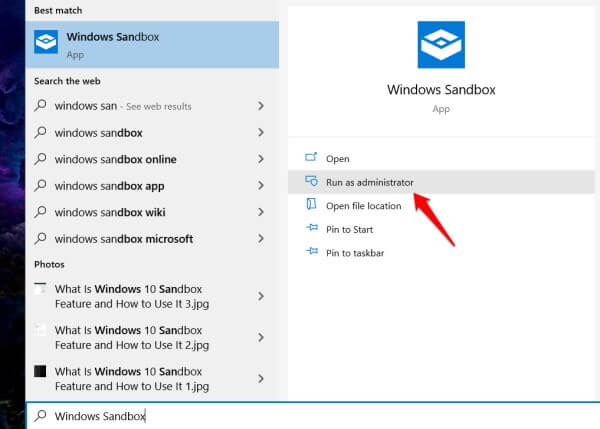Select the 'windows sandbox online' suggestion text
The image size is (600, 429).
(116, 159)
